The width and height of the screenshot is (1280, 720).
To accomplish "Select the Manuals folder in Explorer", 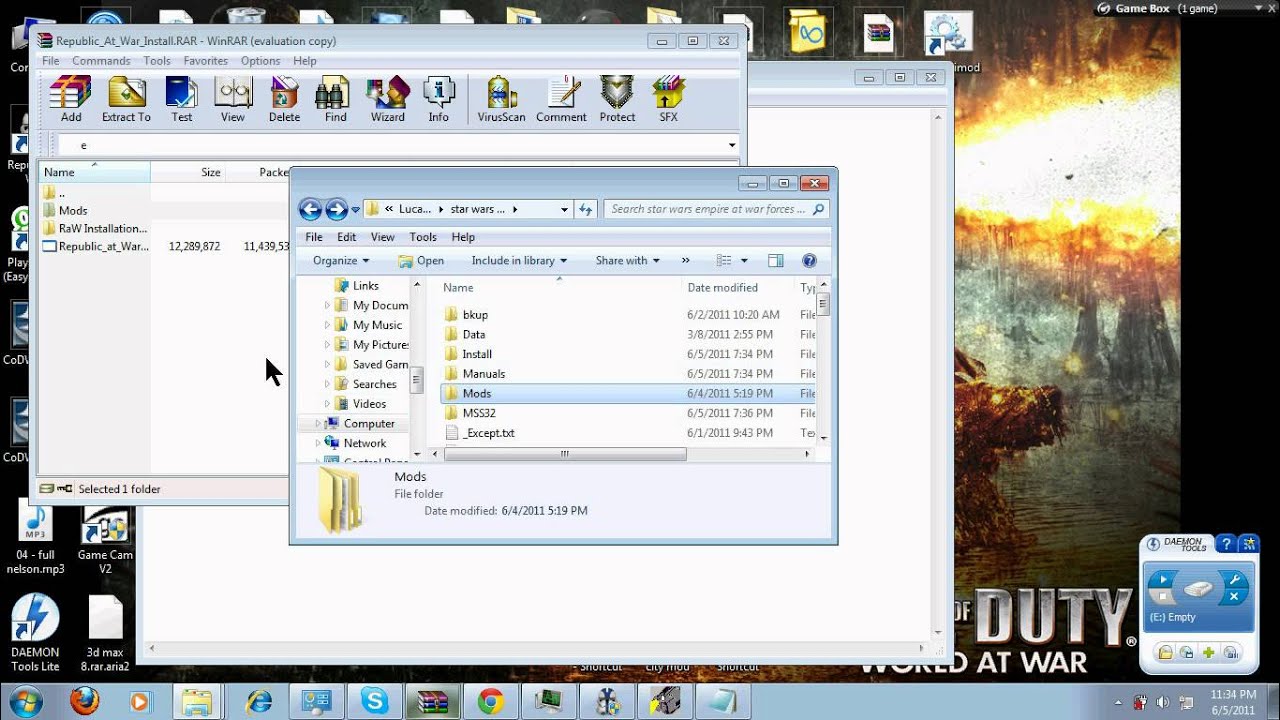I will click(x=483, y=374).
